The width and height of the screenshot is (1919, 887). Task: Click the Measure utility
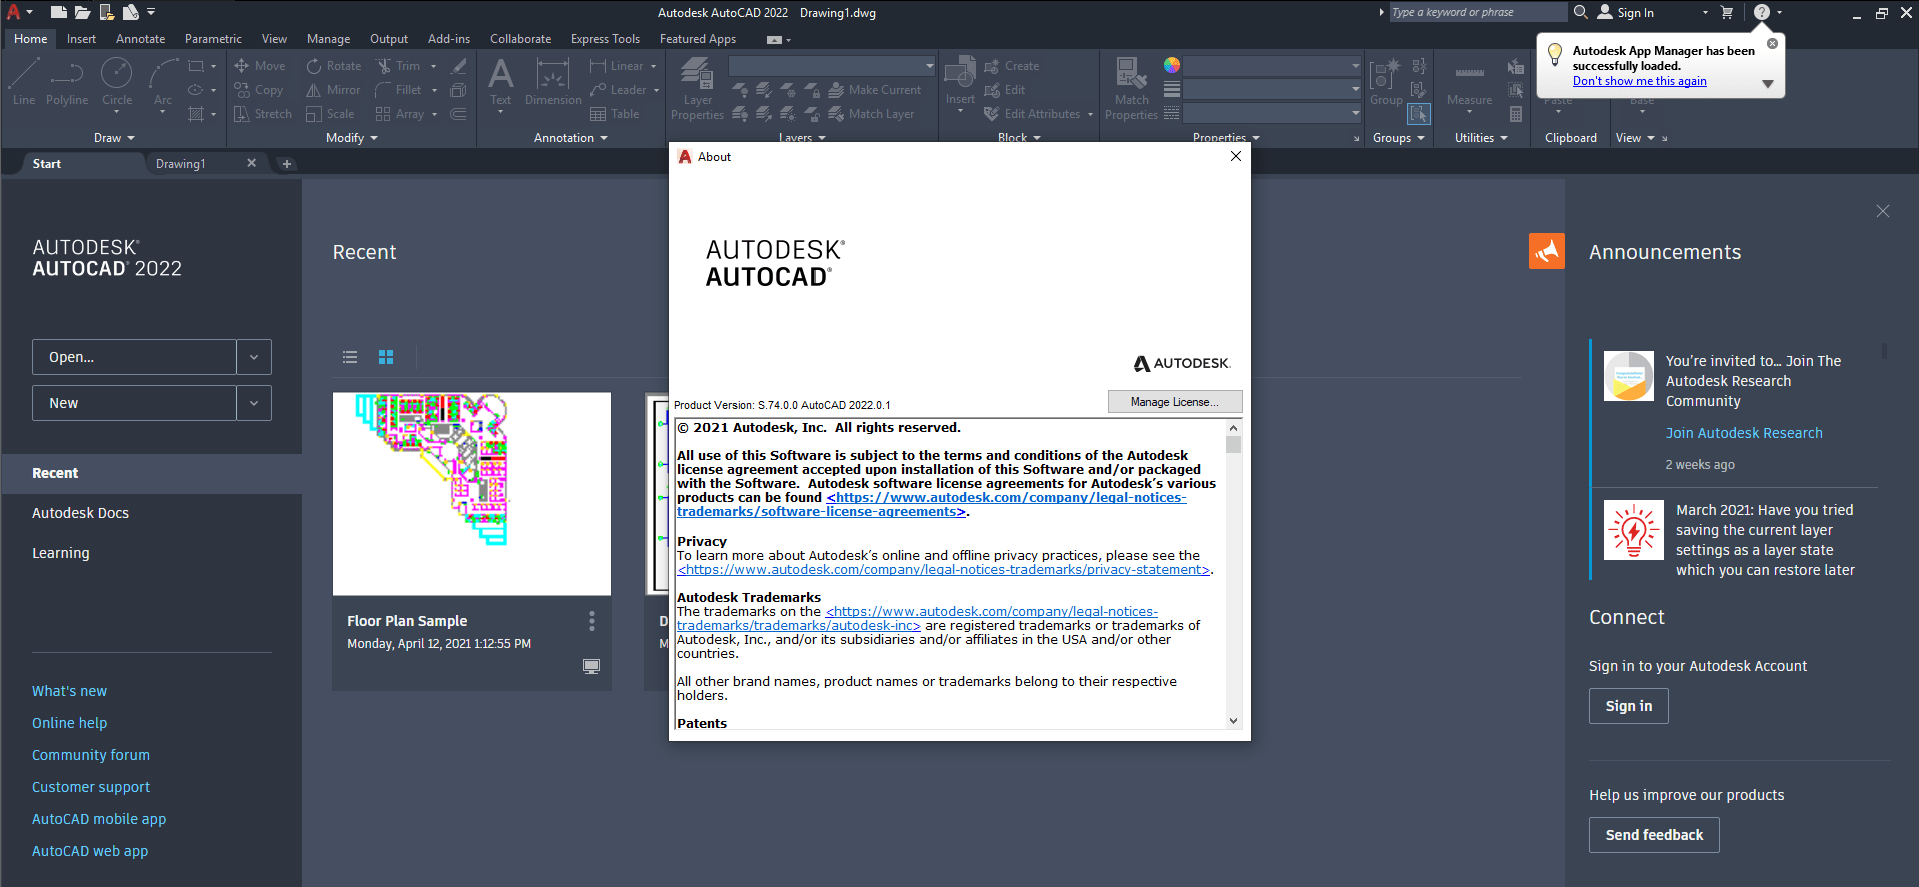click(x=1469, y=81)
